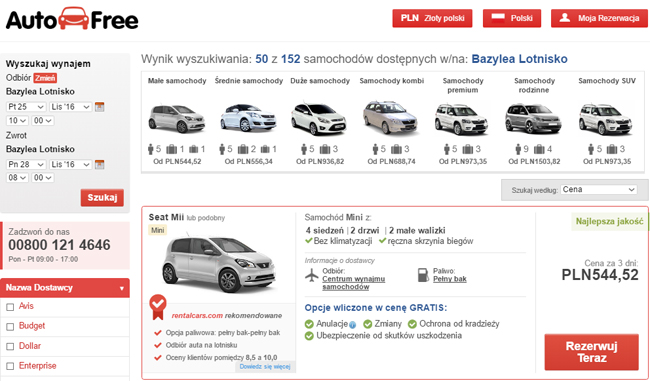Open the AutoFree logo home link

[72, 19]
